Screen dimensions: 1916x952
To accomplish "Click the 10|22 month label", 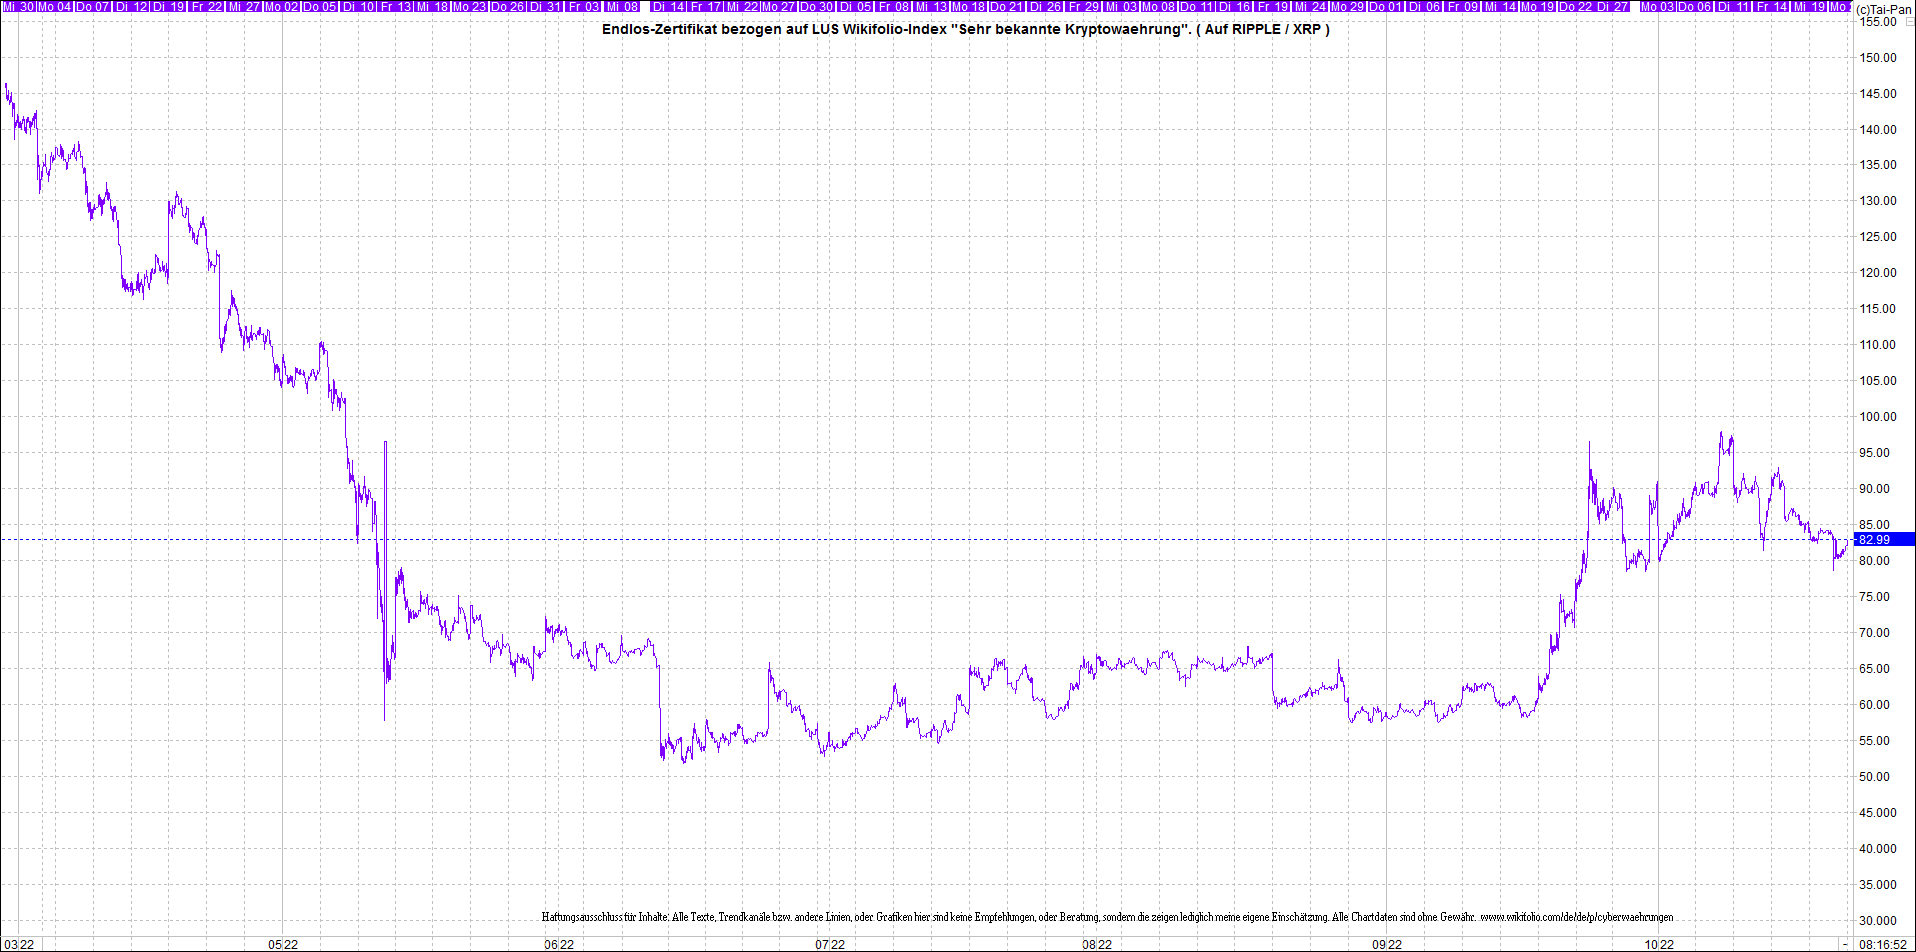I will coord(1659,944).
